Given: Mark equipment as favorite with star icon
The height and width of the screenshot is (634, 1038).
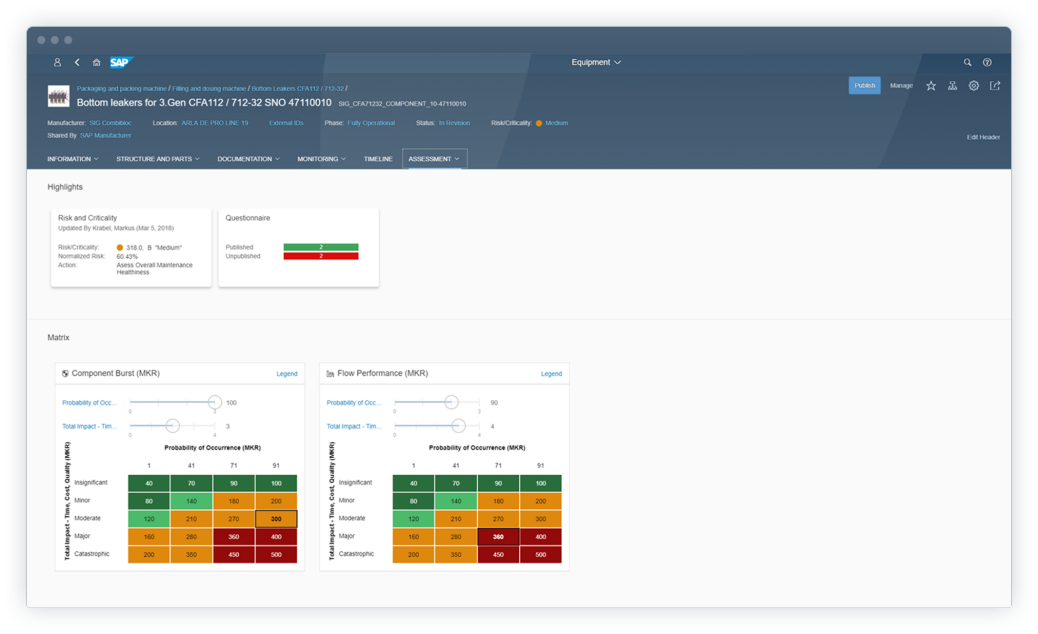Looking at the screenshot, I should (931, 86).
